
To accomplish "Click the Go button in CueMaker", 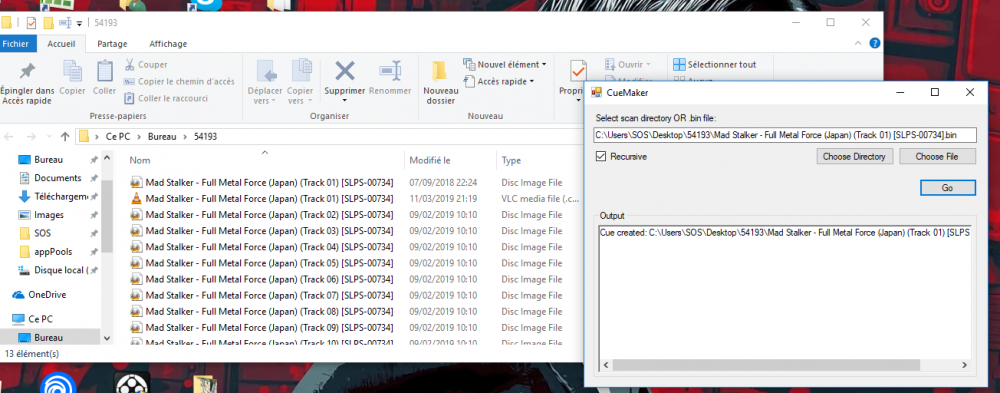I will click(x=947, y=188).
